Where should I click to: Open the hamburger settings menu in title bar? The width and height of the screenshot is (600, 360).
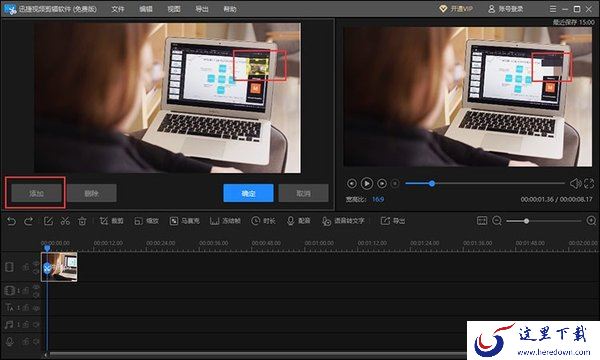553,8
